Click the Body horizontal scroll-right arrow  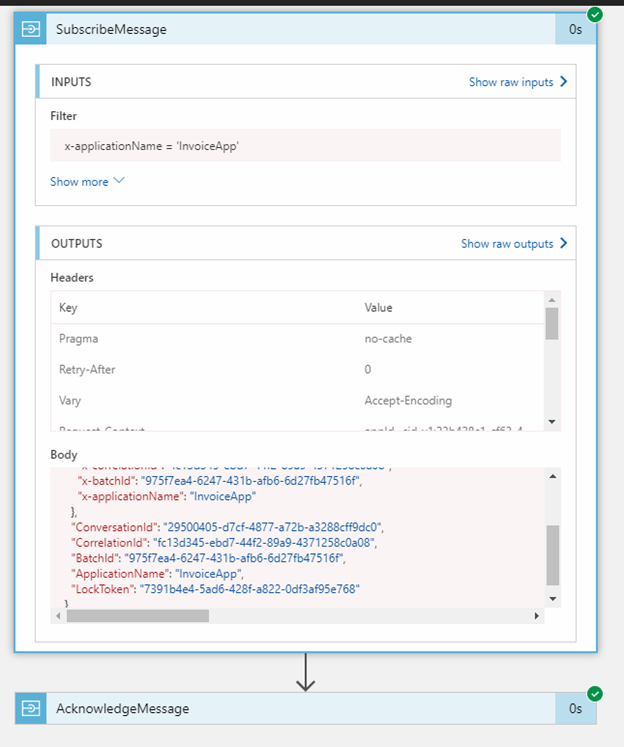541,616
